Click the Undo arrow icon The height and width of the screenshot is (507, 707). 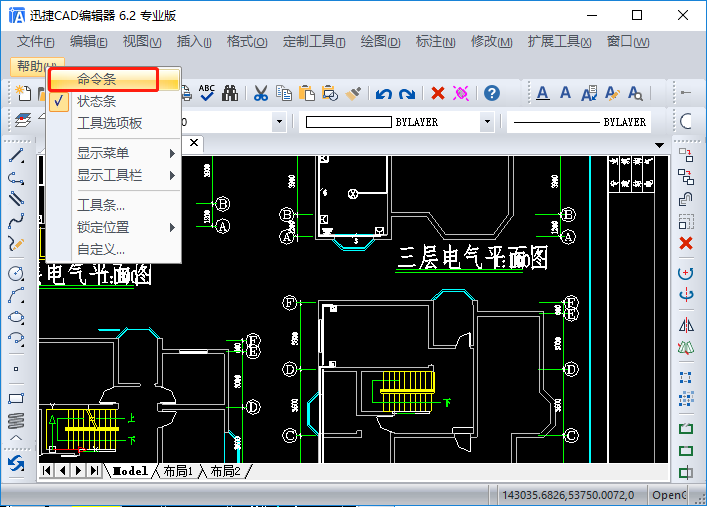[384, 94]
